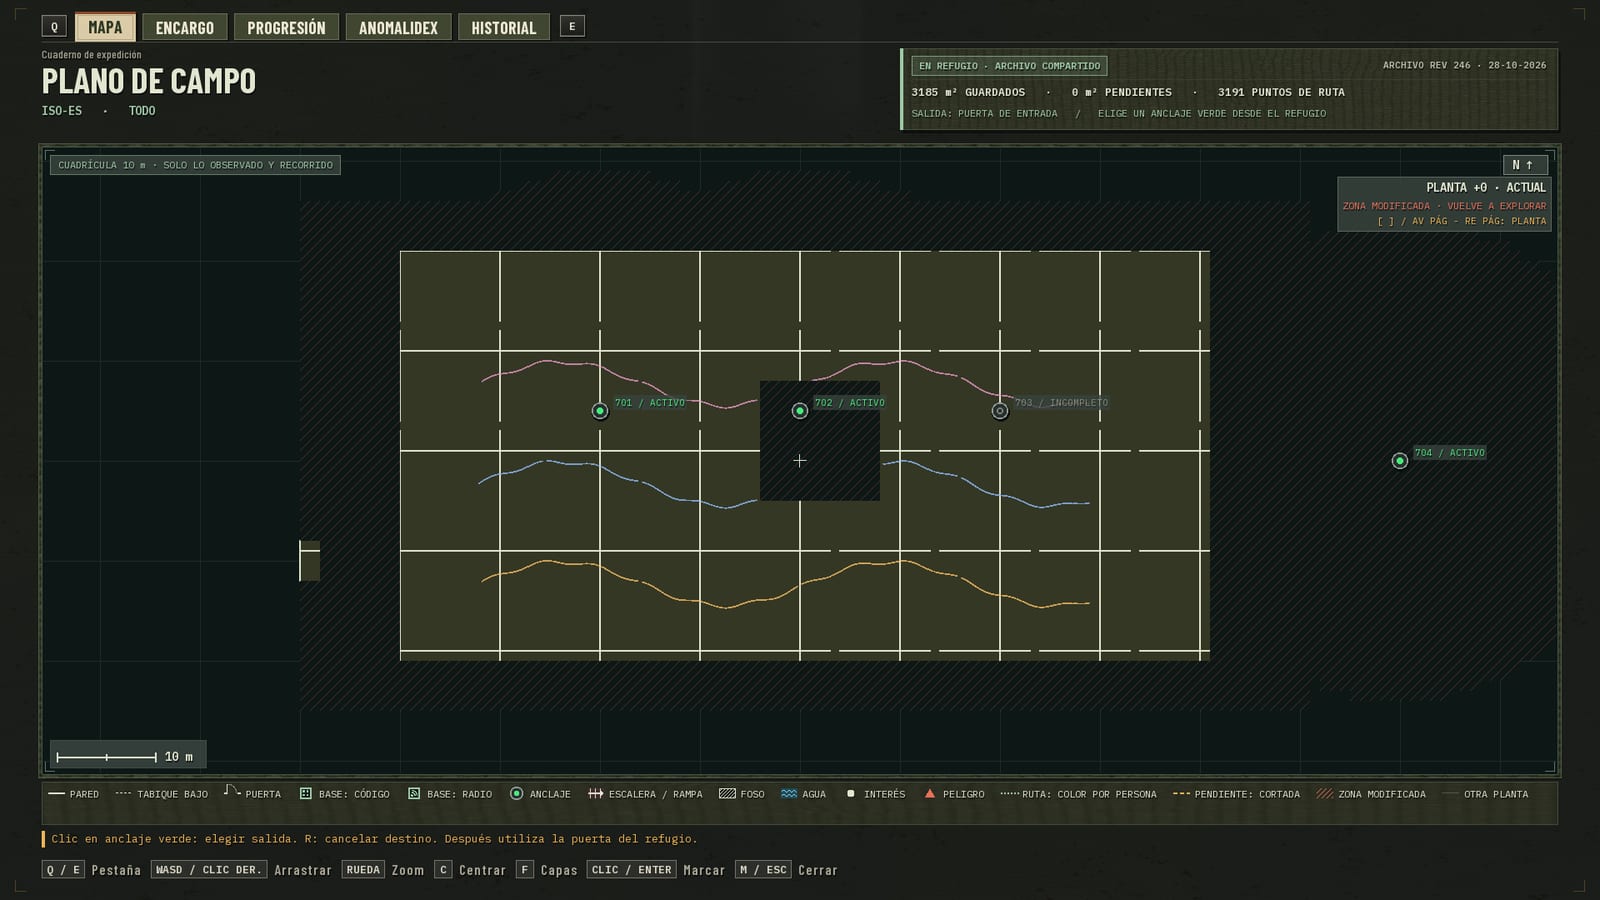Click the 'ISO-ES' label under title
The height and width of the screenshot is (900, 1600).
click(62, 111)
